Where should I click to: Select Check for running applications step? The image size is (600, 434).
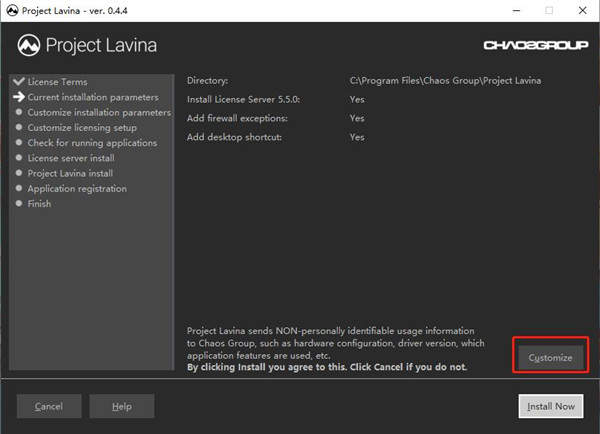(x=92, y=143)
